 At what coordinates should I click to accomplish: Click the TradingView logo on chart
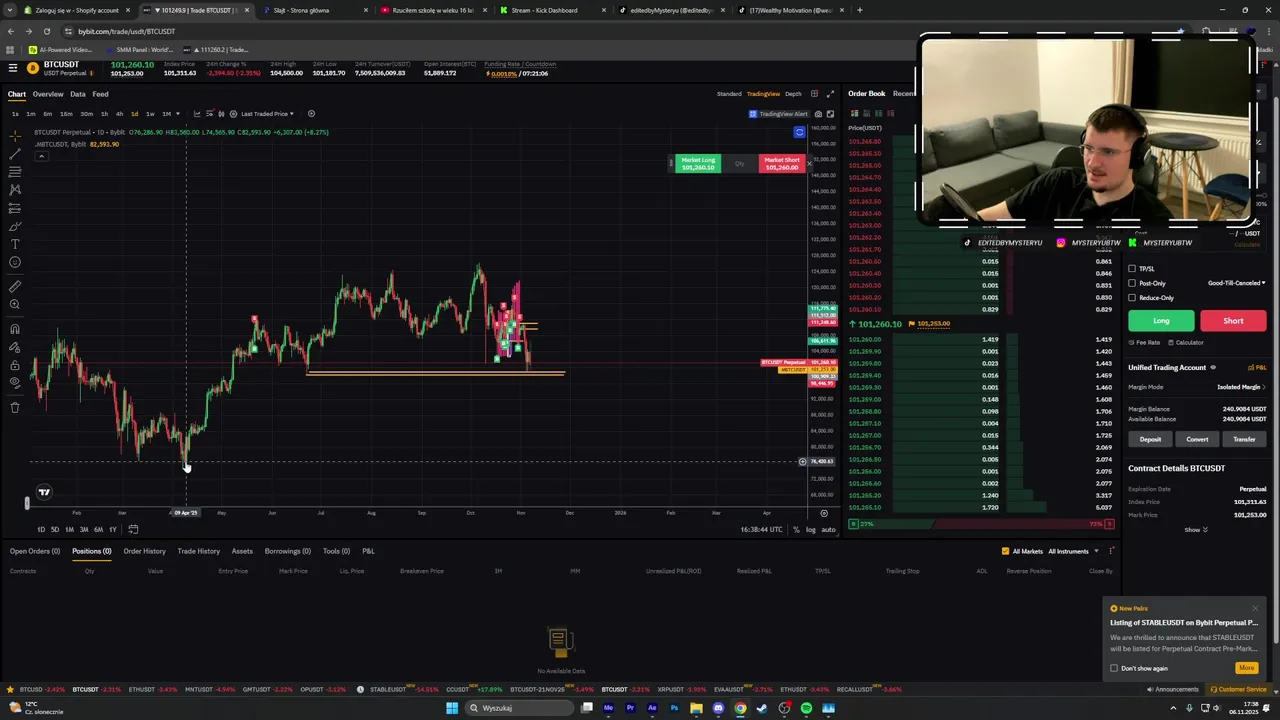(x=44, y=492)
